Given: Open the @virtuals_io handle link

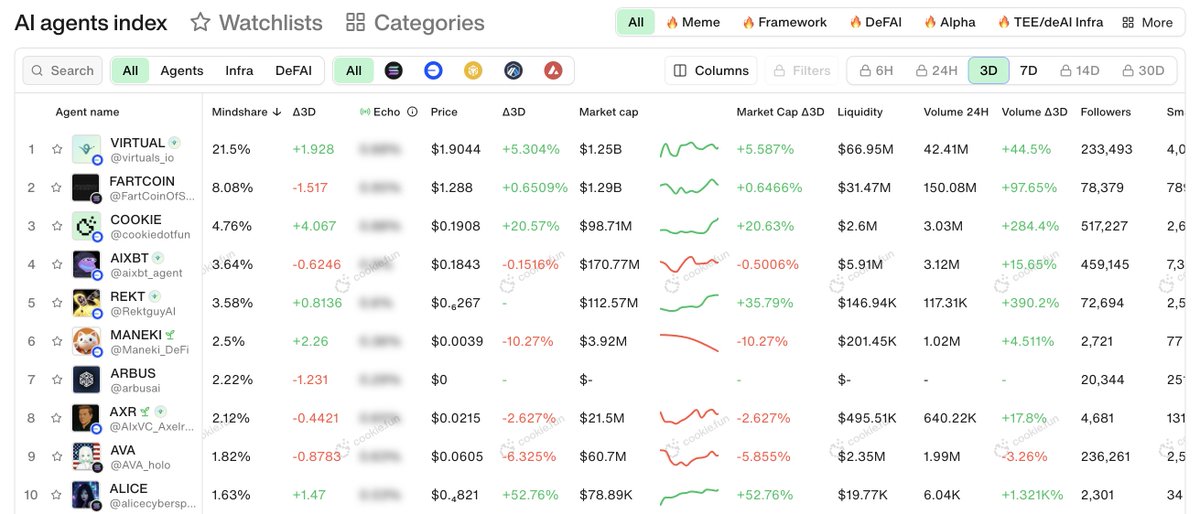Looking at the screenshot, I should click(x=142, y=158).
